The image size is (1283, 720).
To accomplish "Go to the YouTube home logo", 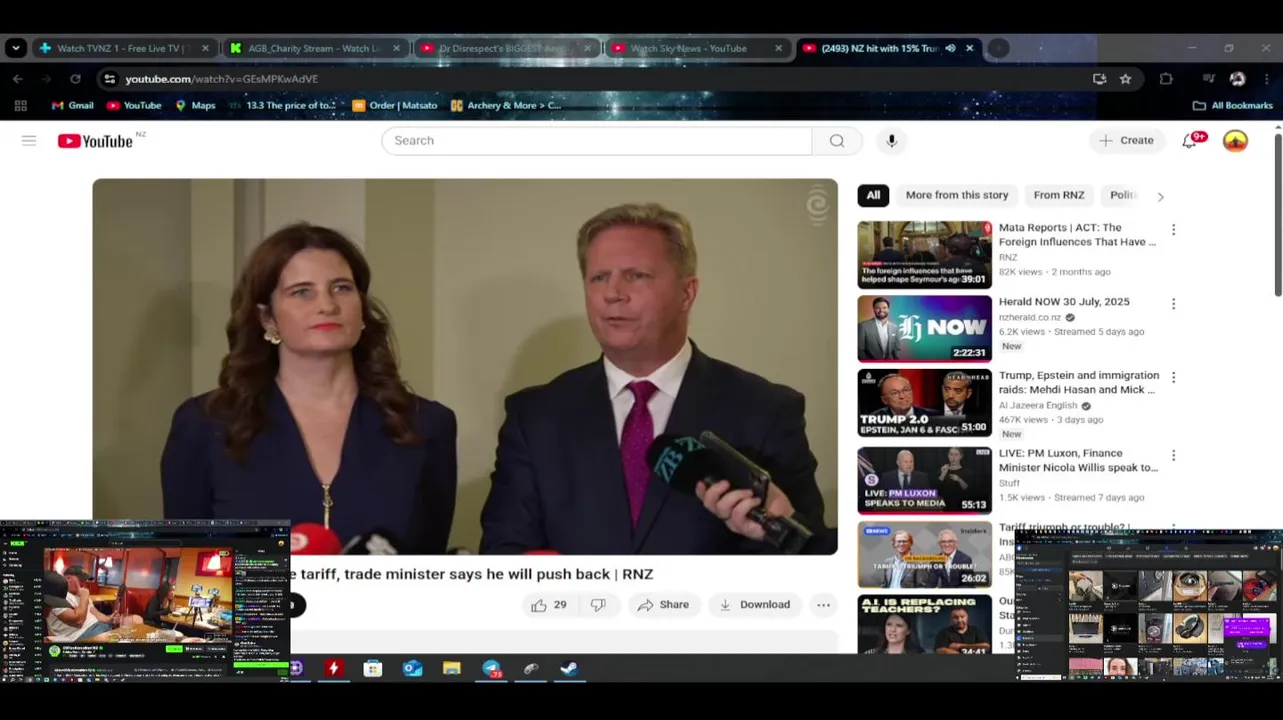I will click(95, 141).
